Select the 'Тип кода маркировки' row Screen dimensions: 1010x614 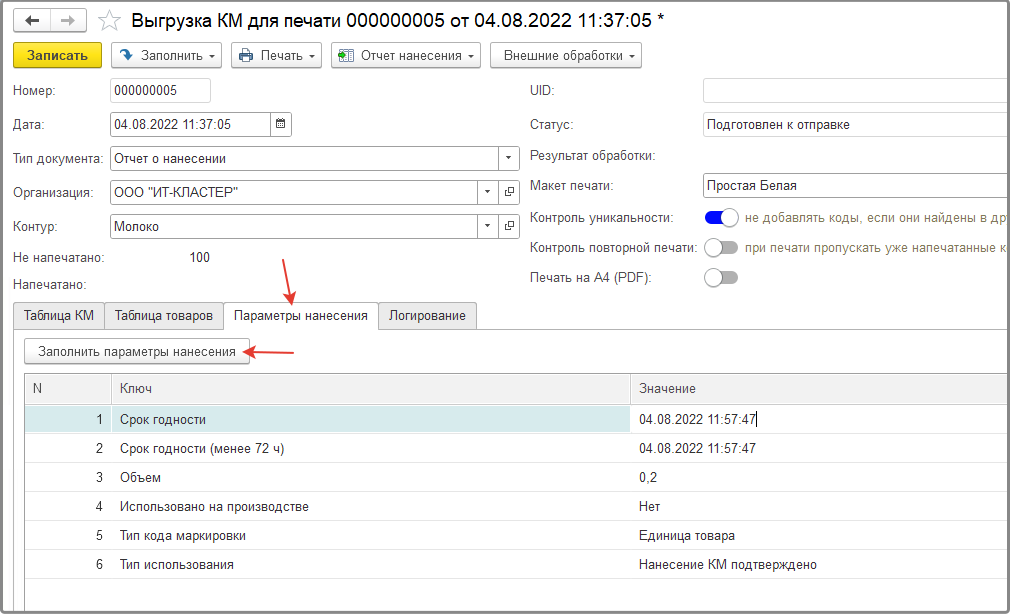click(515, 535)
